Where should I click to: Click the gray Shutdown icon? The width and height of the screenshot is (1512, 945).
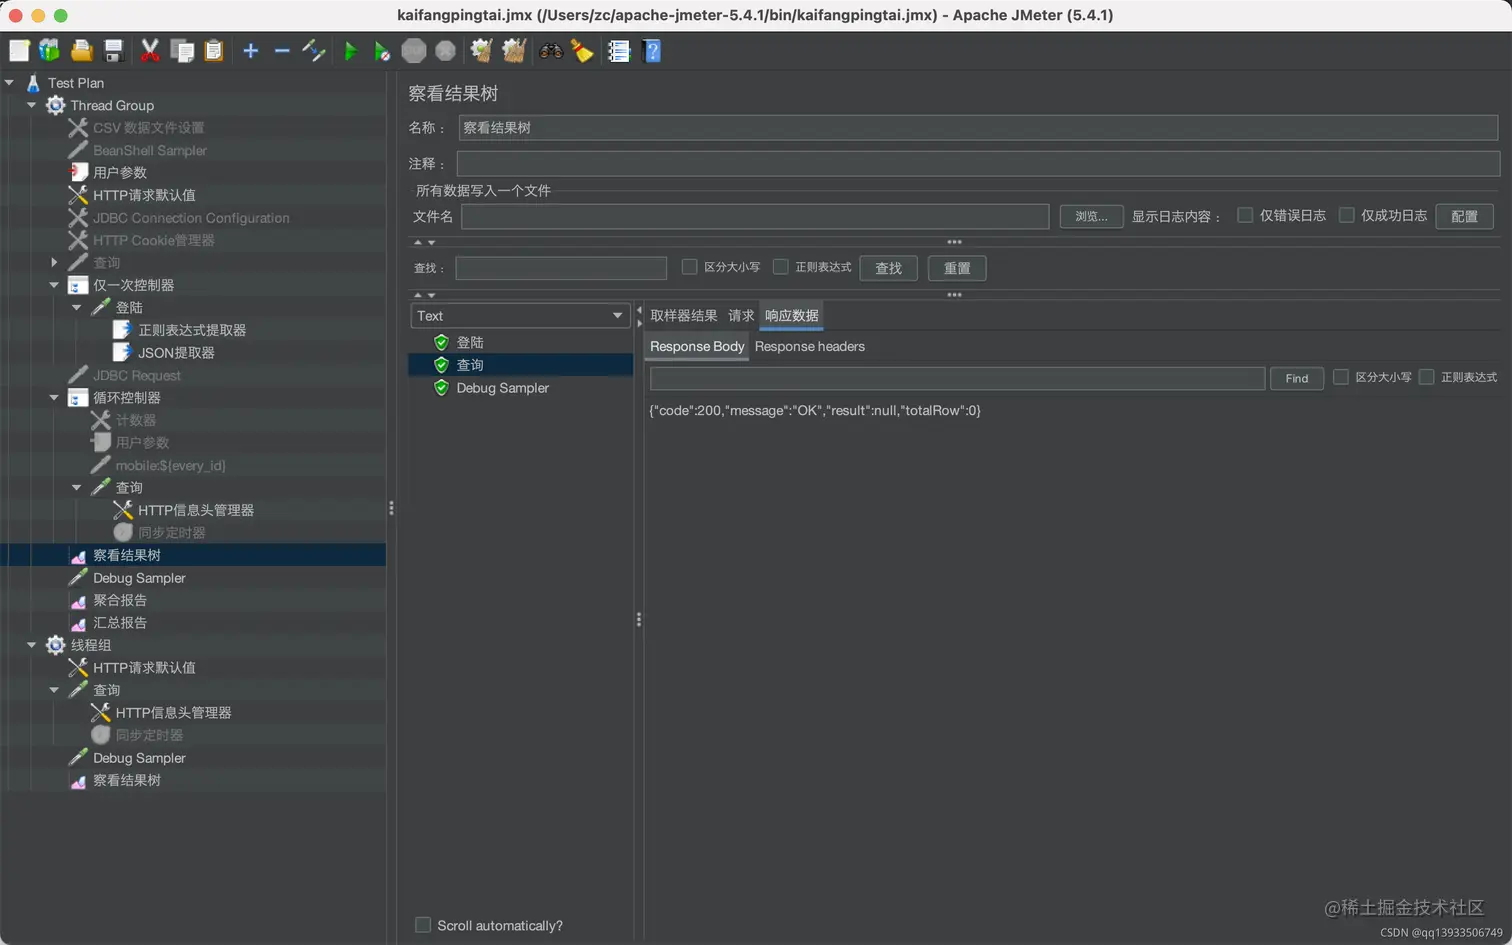click(x=446, y=51)
